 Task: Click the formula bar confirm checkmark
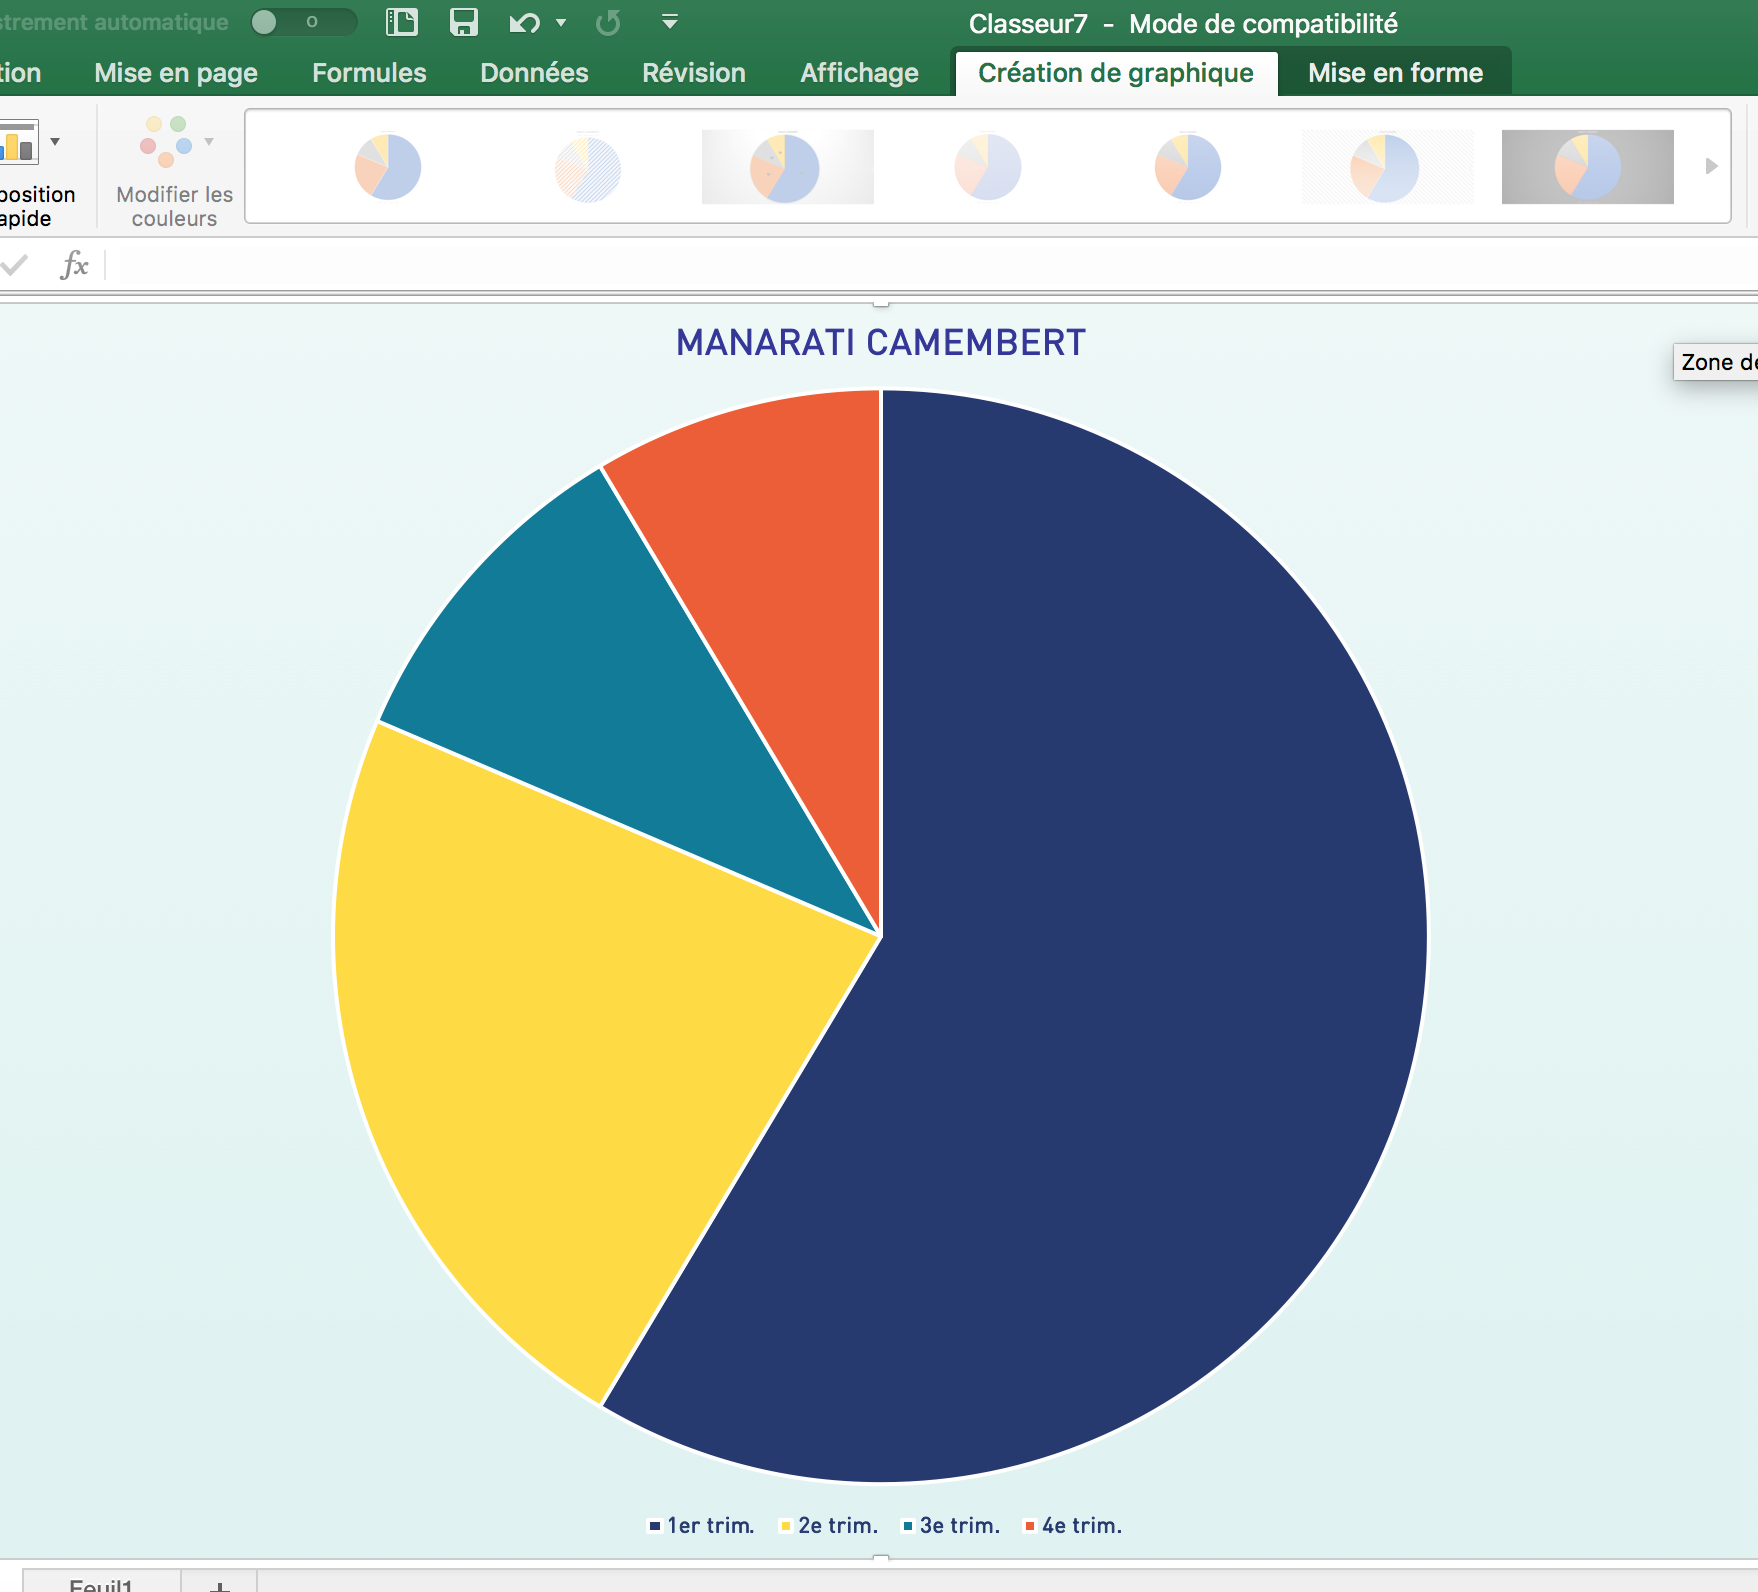coord(15,265)
